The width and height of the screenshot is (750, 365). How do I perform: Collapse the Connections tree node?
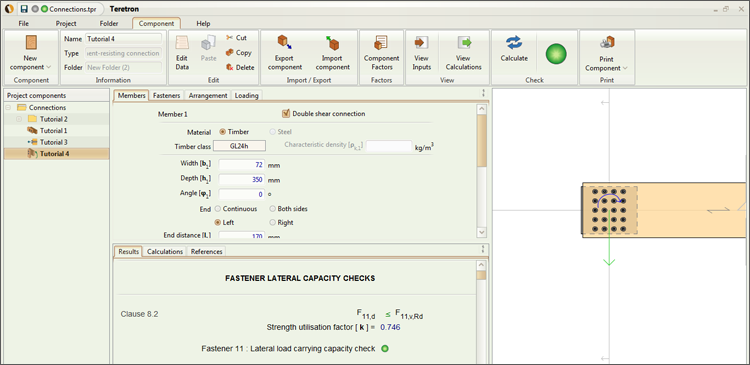[8, 108]
